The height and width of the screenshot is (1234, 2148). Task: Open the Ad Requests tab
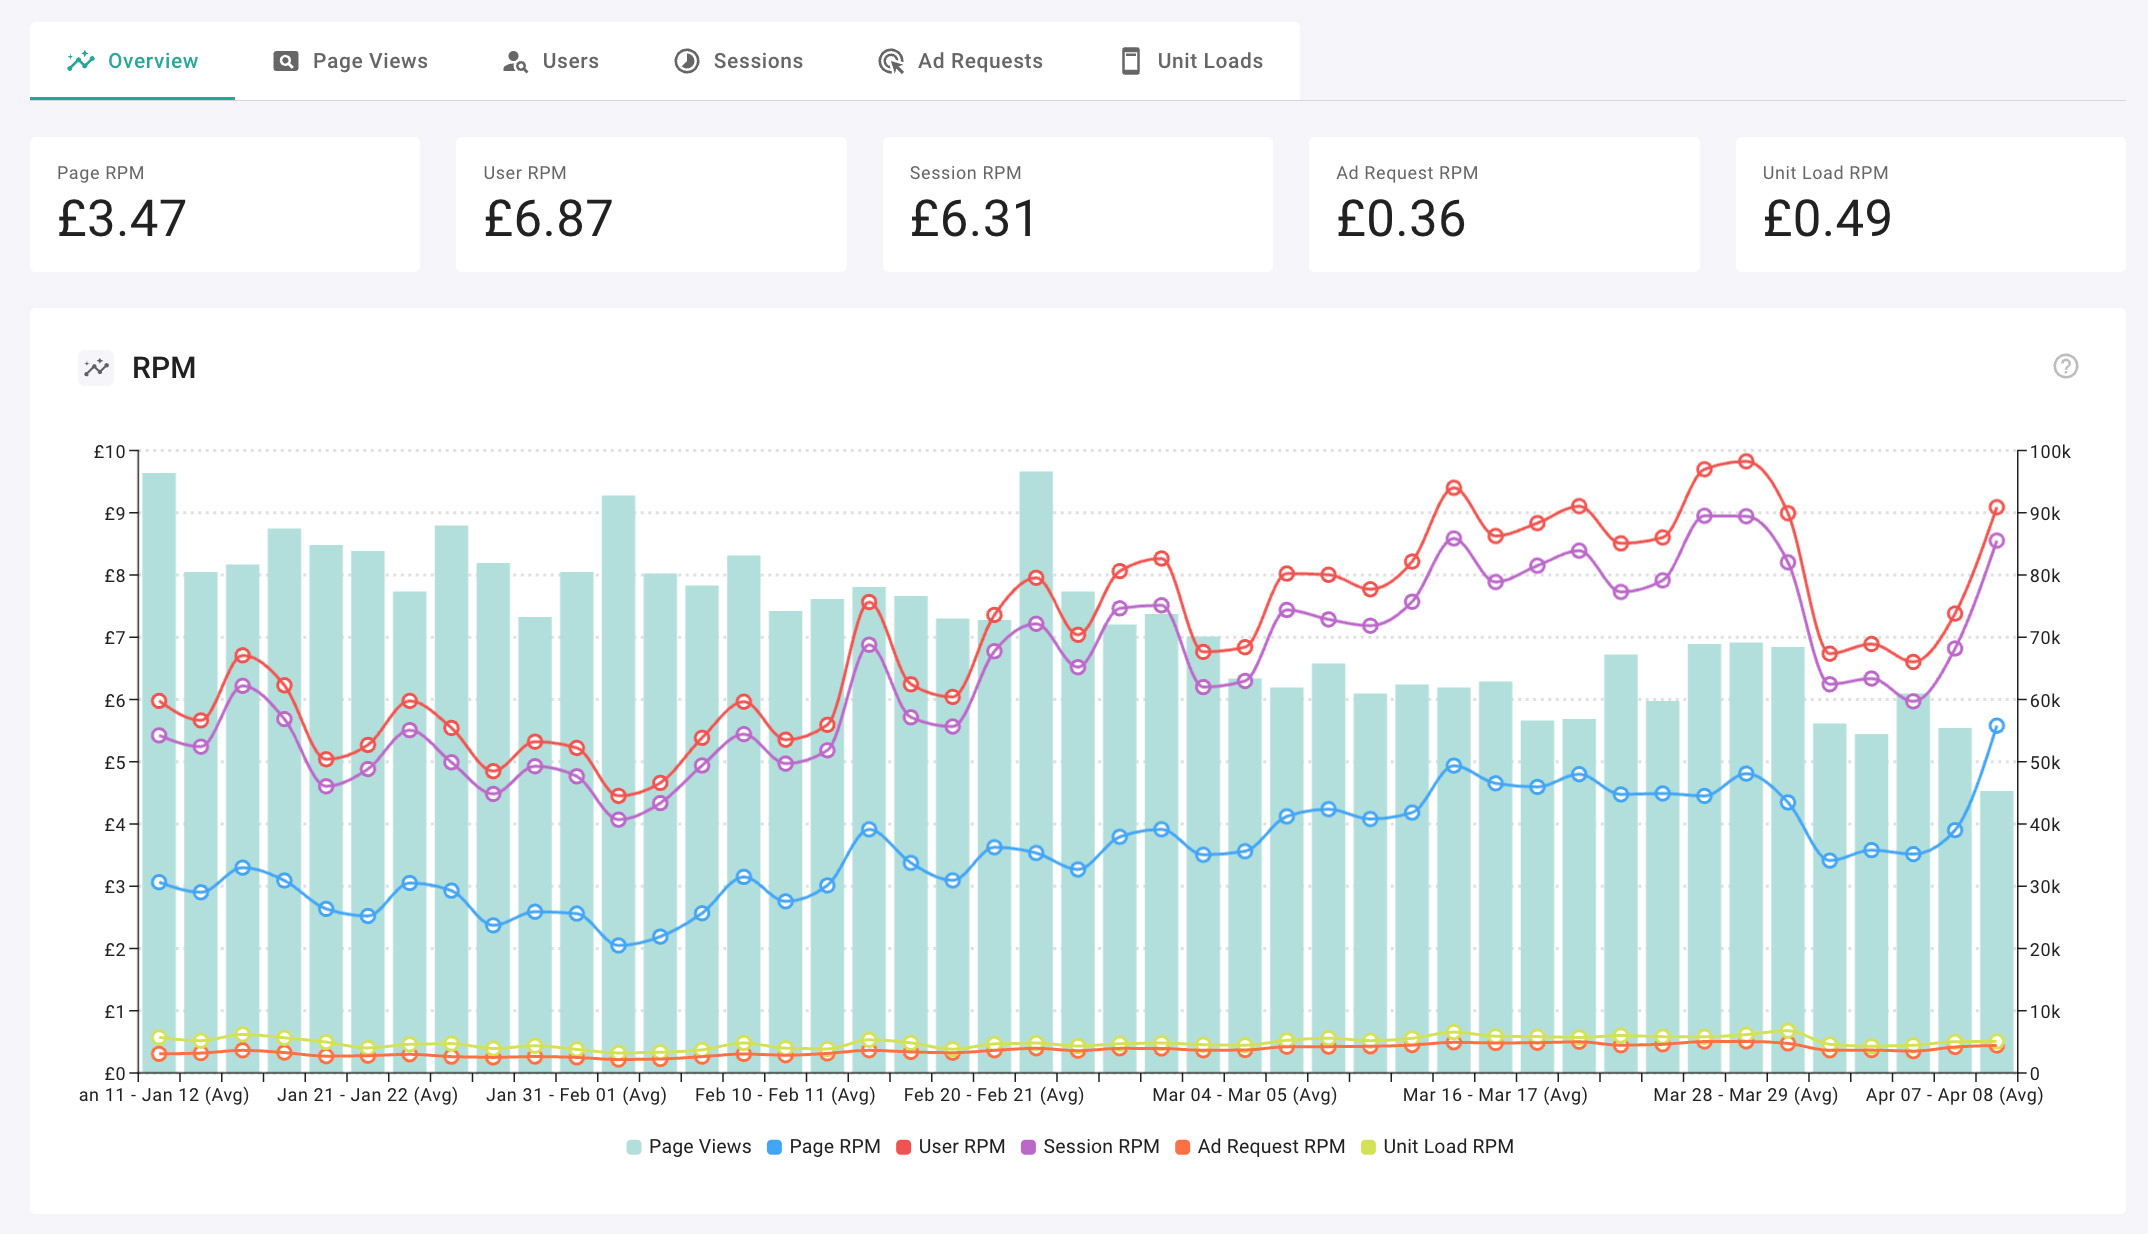pos(961,61)
